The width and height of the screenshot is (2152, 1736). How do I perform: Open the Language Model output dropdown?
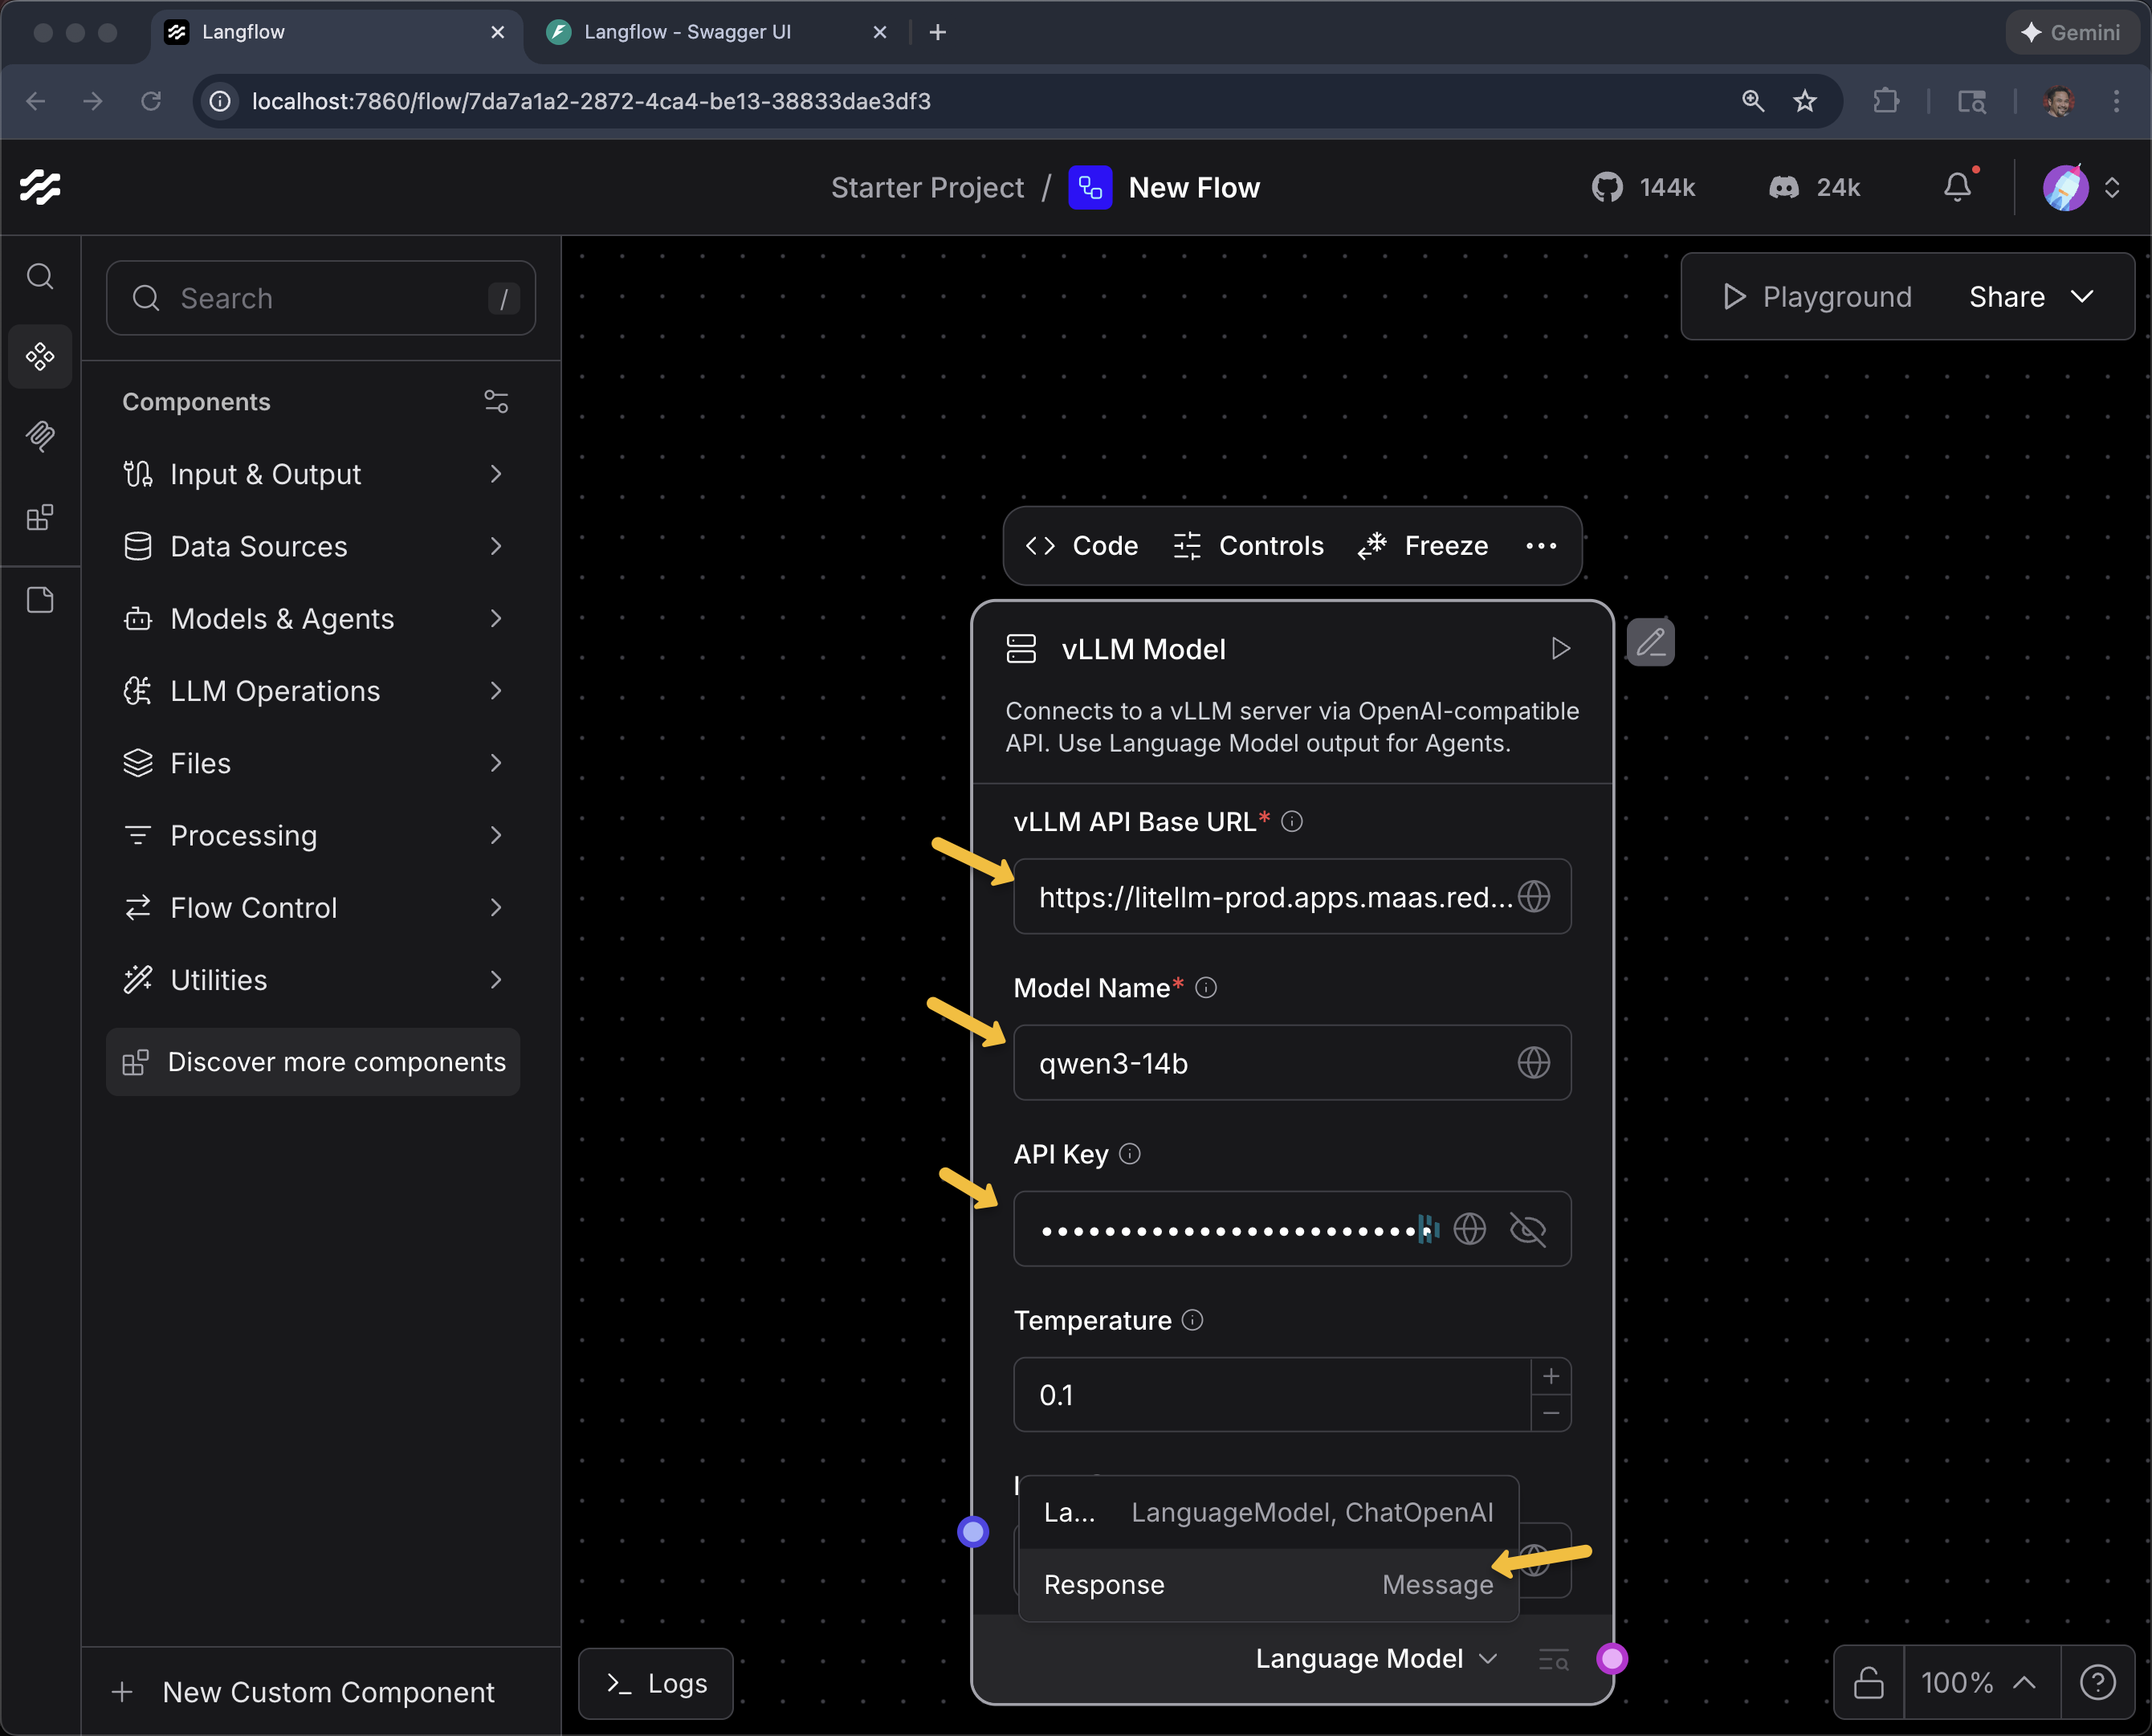(1376, 1658)
